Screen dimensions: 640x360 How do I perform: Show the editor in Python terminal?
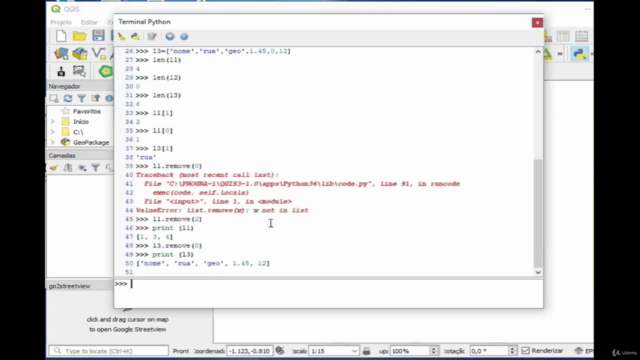[x=152, y=36]
